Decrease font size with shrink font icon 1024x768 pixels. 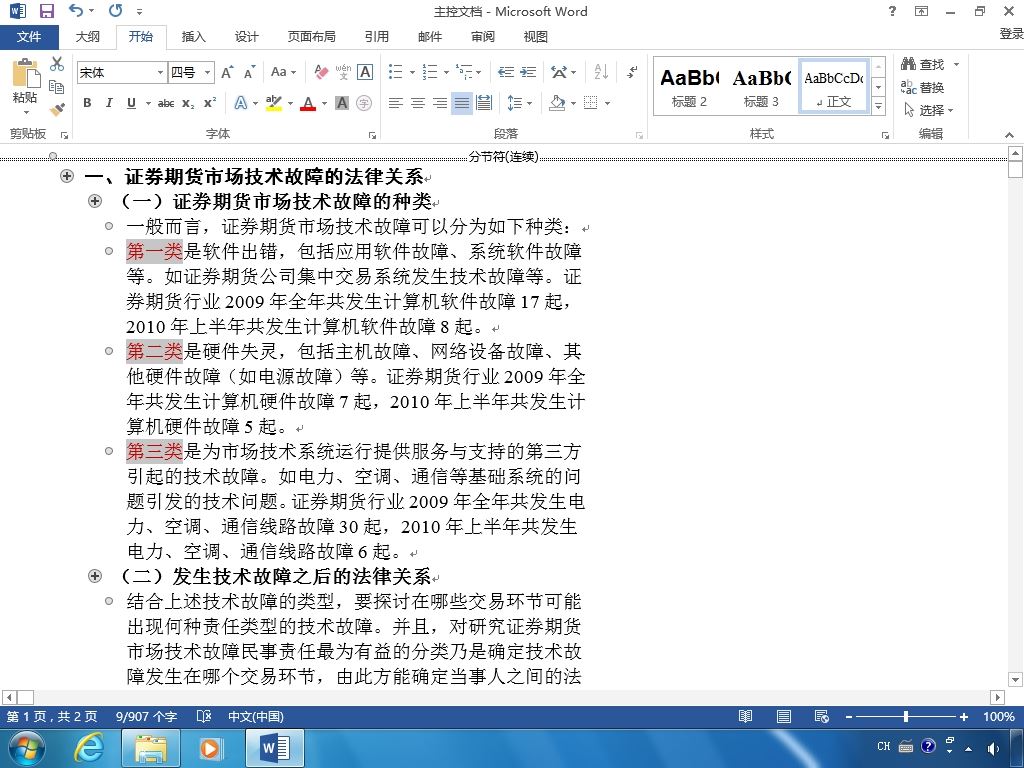249,72
